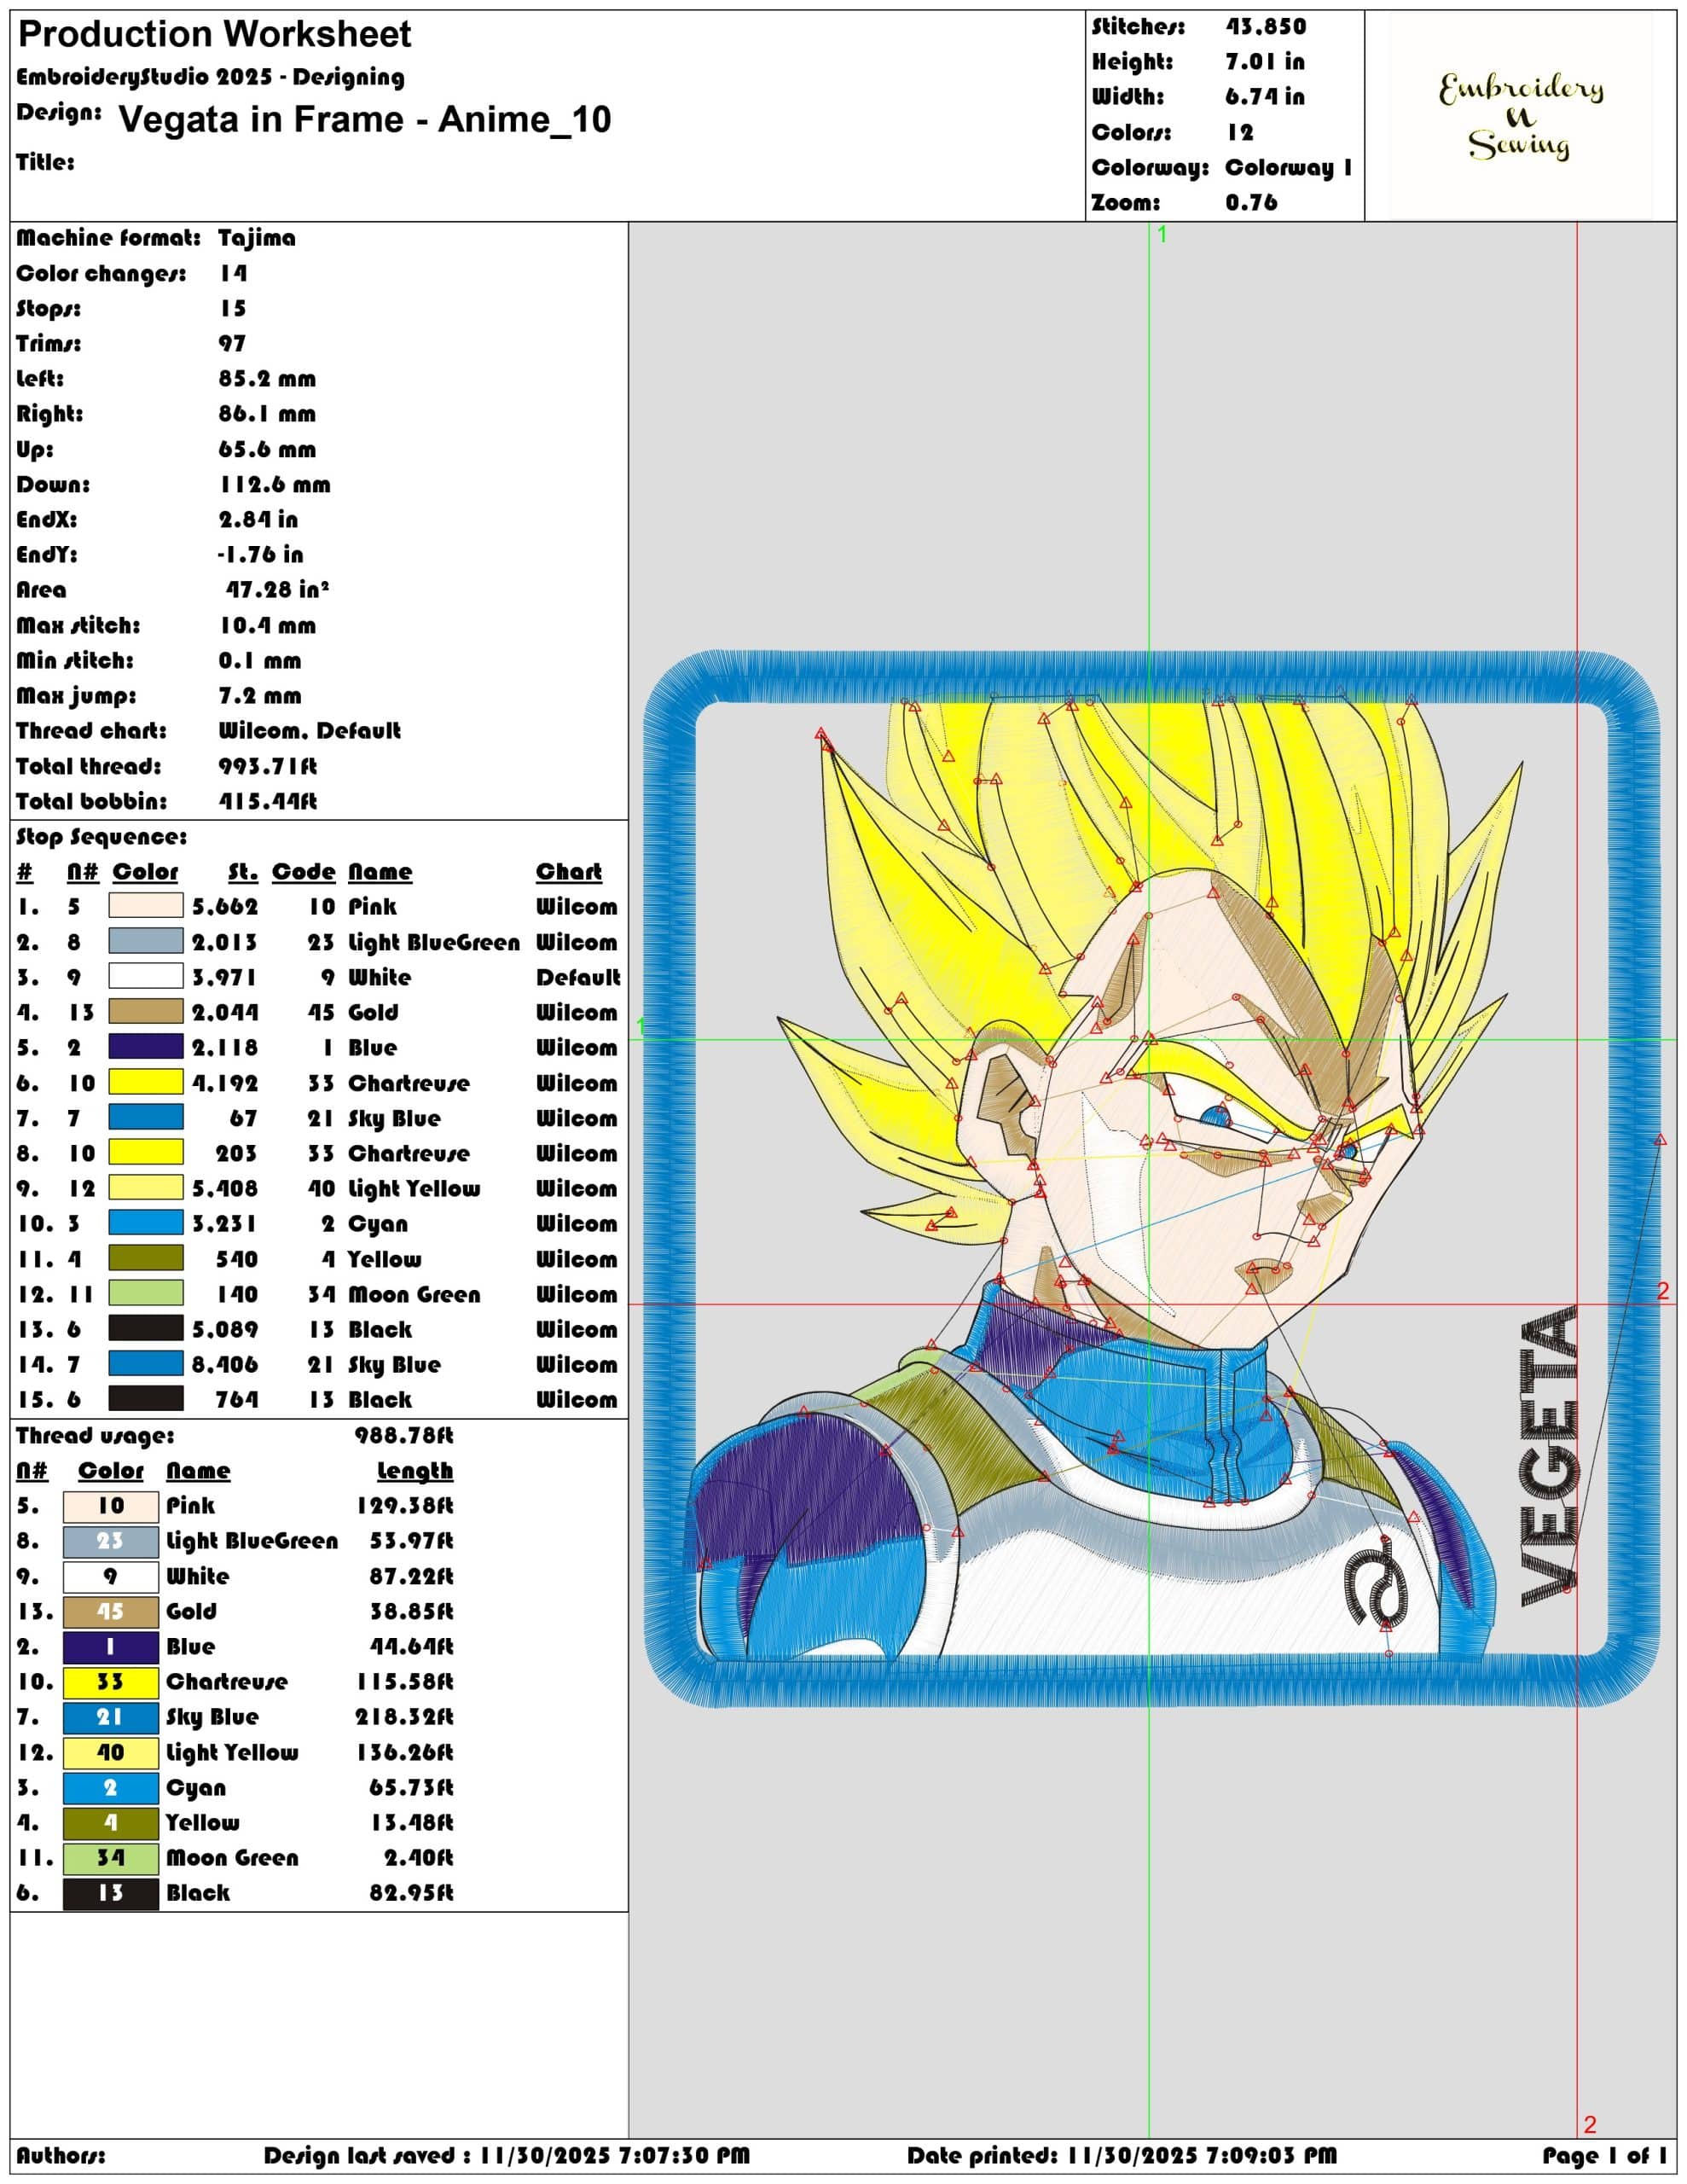Select Thread usage Black swatch numbered 13
Image resolution: width=1687 pixels, height=2184 pixels.
click(x=111, y=1893)
